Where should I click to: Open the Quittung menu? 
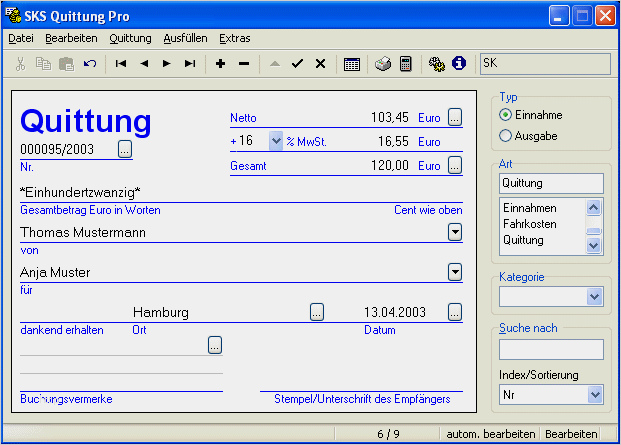[x=130, y=38]
